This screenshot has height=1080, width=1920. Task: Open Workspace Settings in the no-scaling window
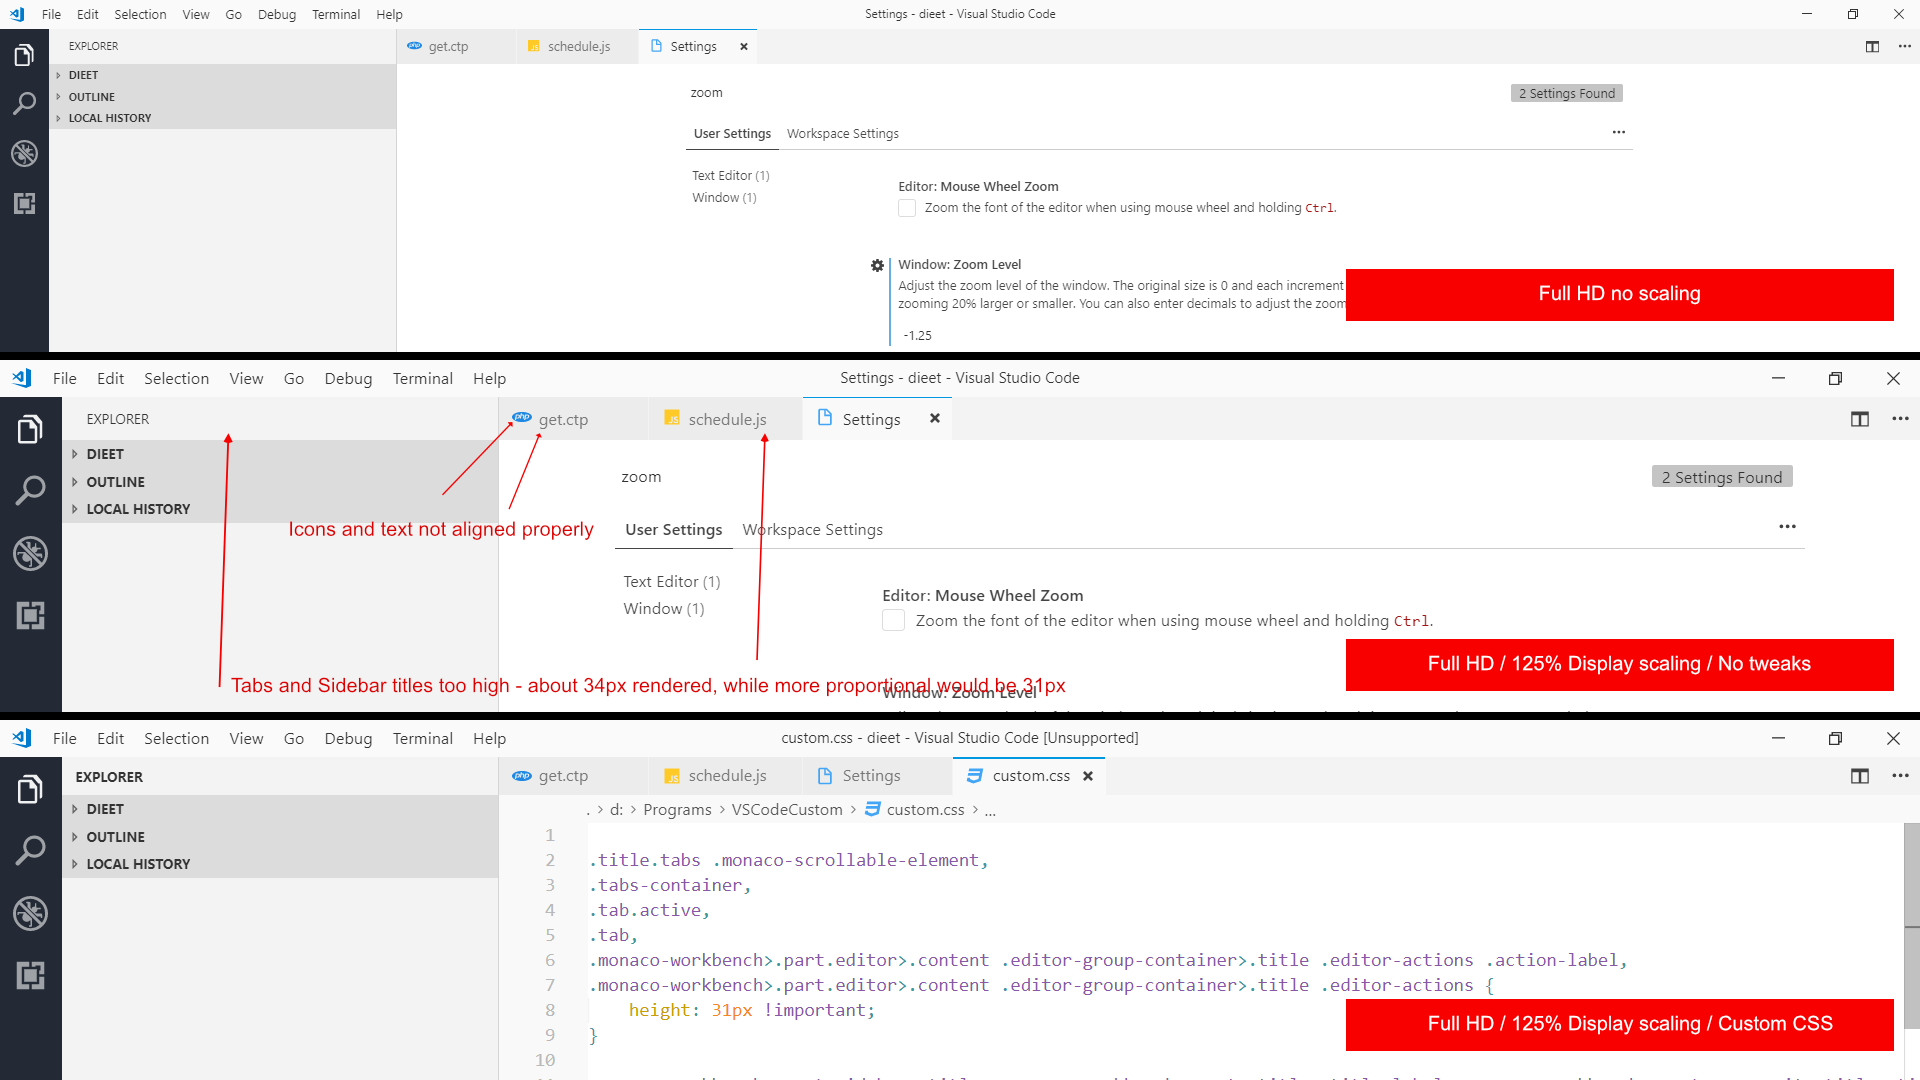click(842, 134)
